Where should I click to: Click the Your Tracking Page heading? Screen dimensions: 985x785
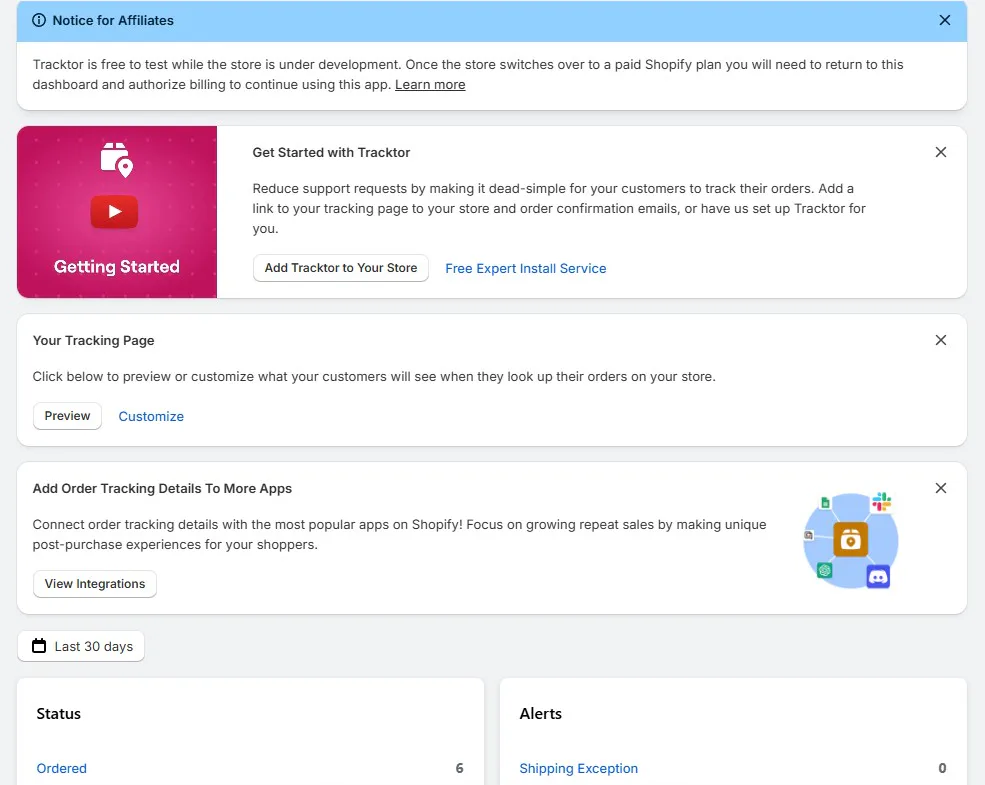tap(94, 340)
